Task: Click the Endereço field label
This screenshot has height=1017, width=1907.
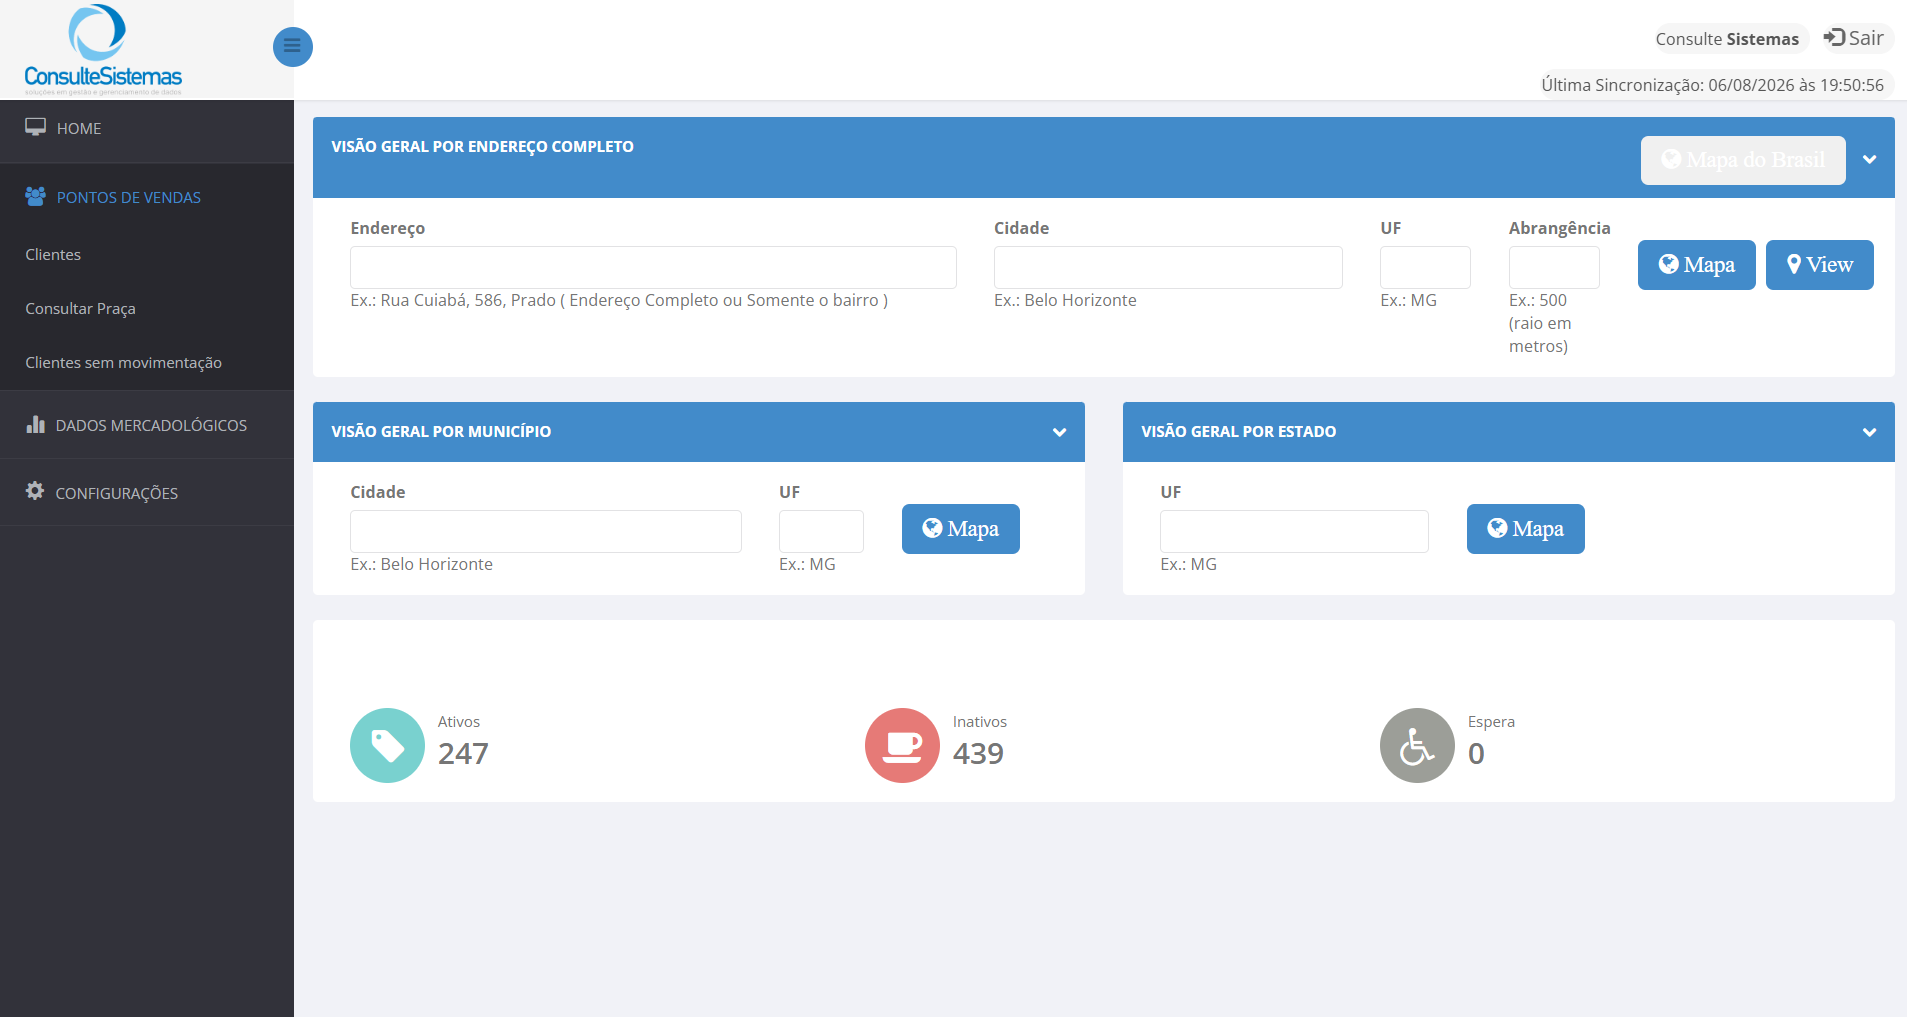Action: [387, 228]
